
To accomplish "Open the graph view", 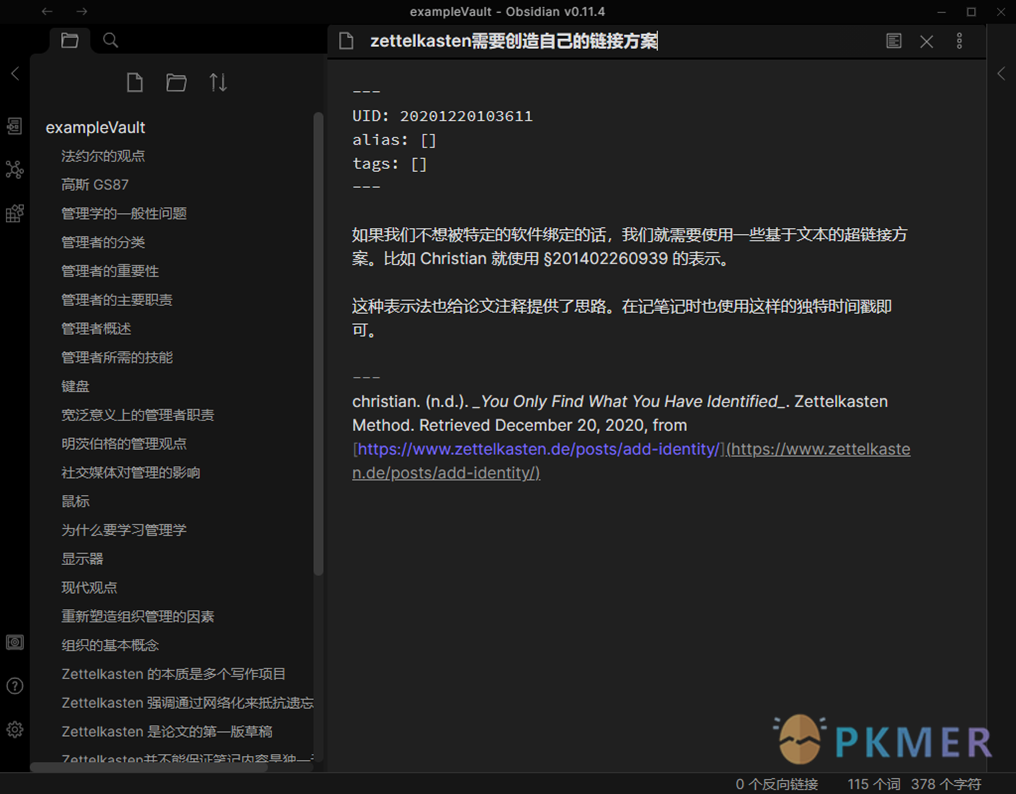I will click(x=14, y=170).
